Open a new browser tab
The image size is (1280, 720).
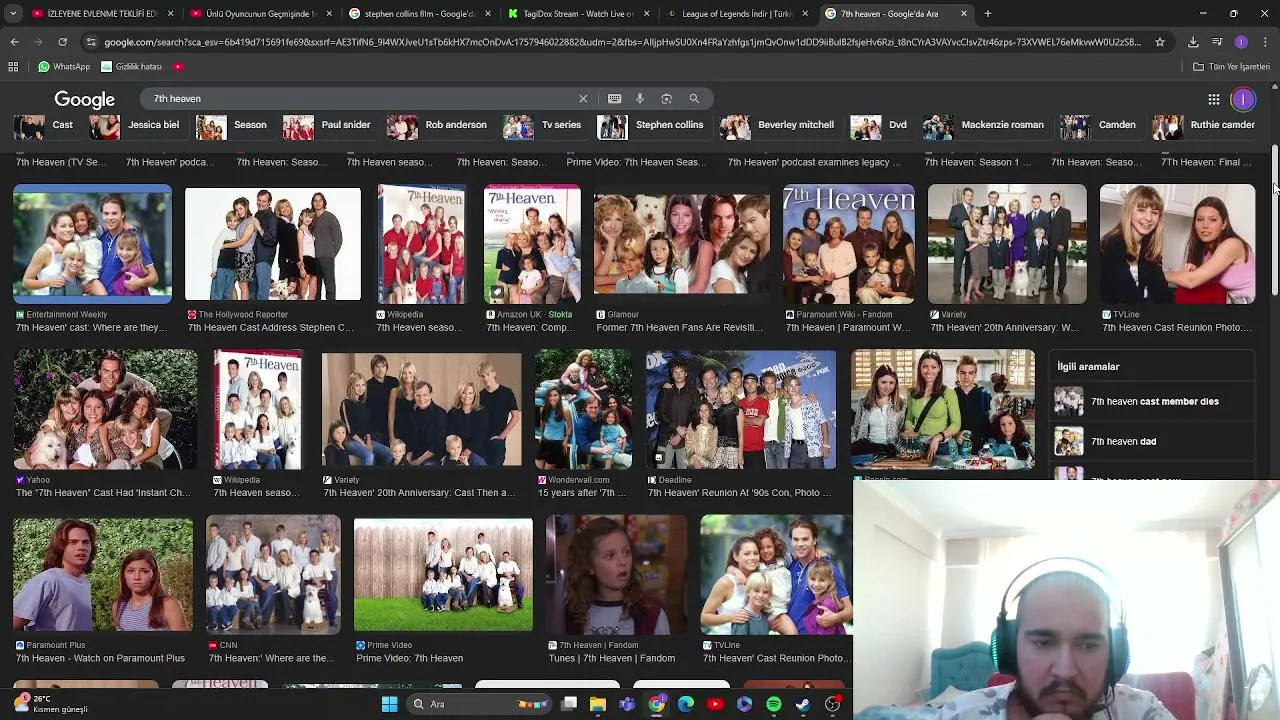click(x=987, y=14)
